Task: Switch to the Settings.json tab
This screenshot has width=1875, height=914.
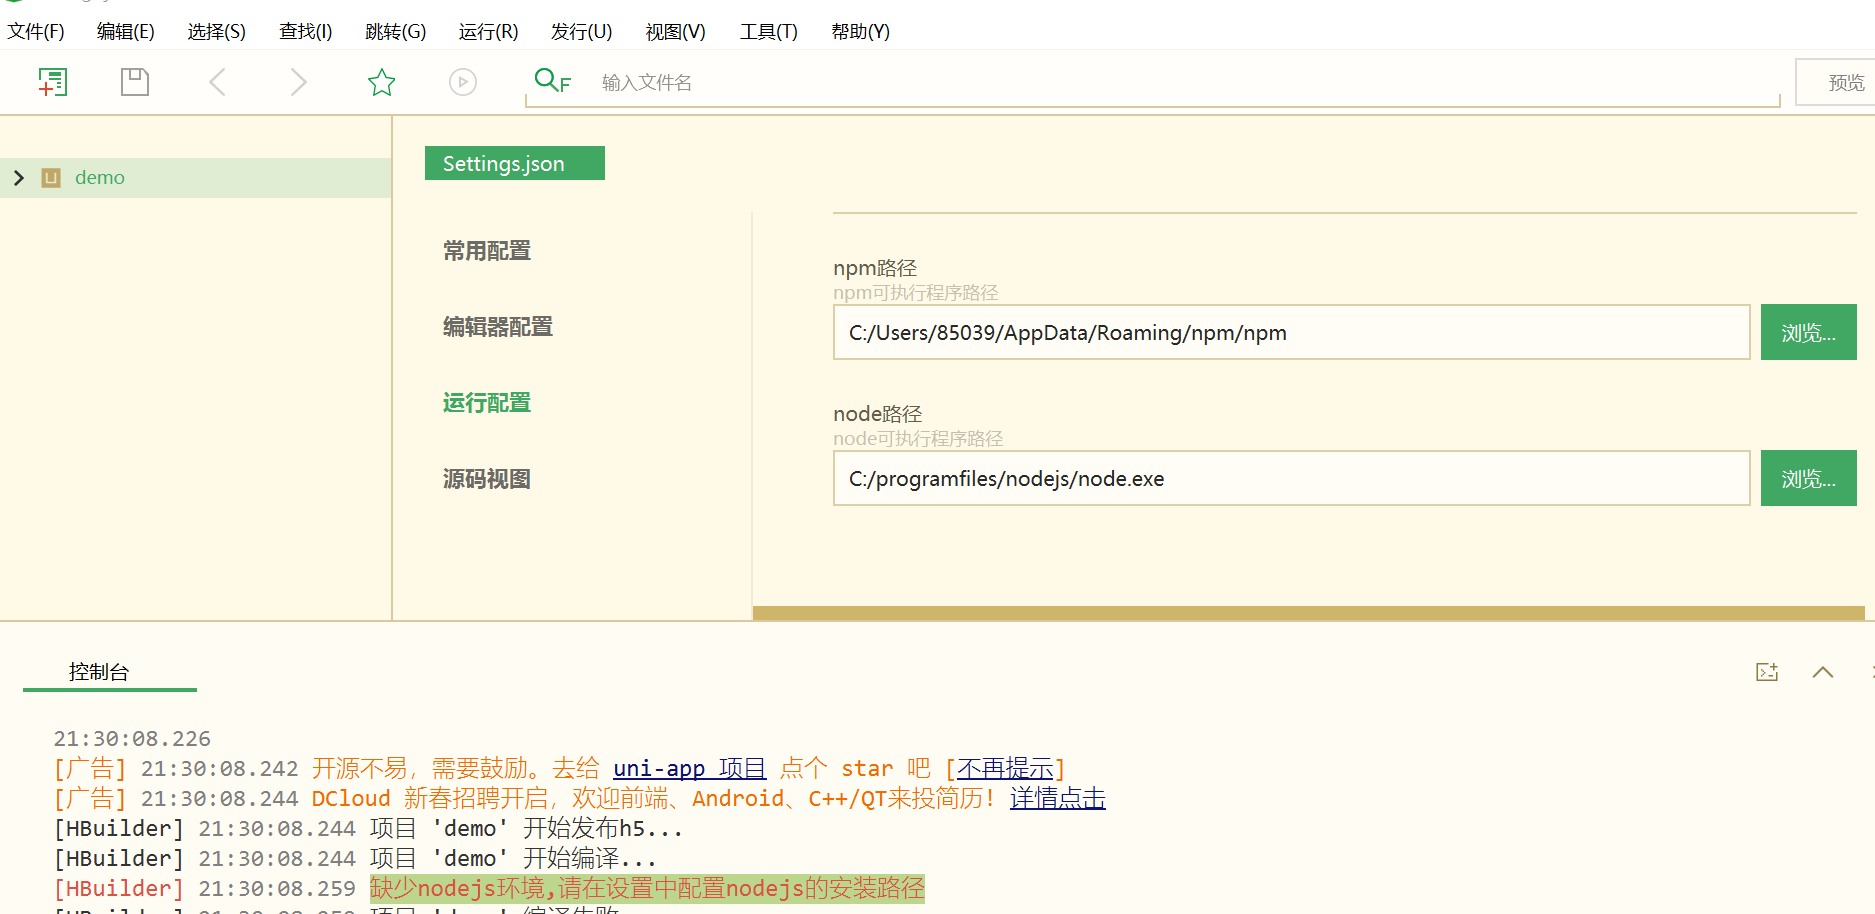Action: 515,163
